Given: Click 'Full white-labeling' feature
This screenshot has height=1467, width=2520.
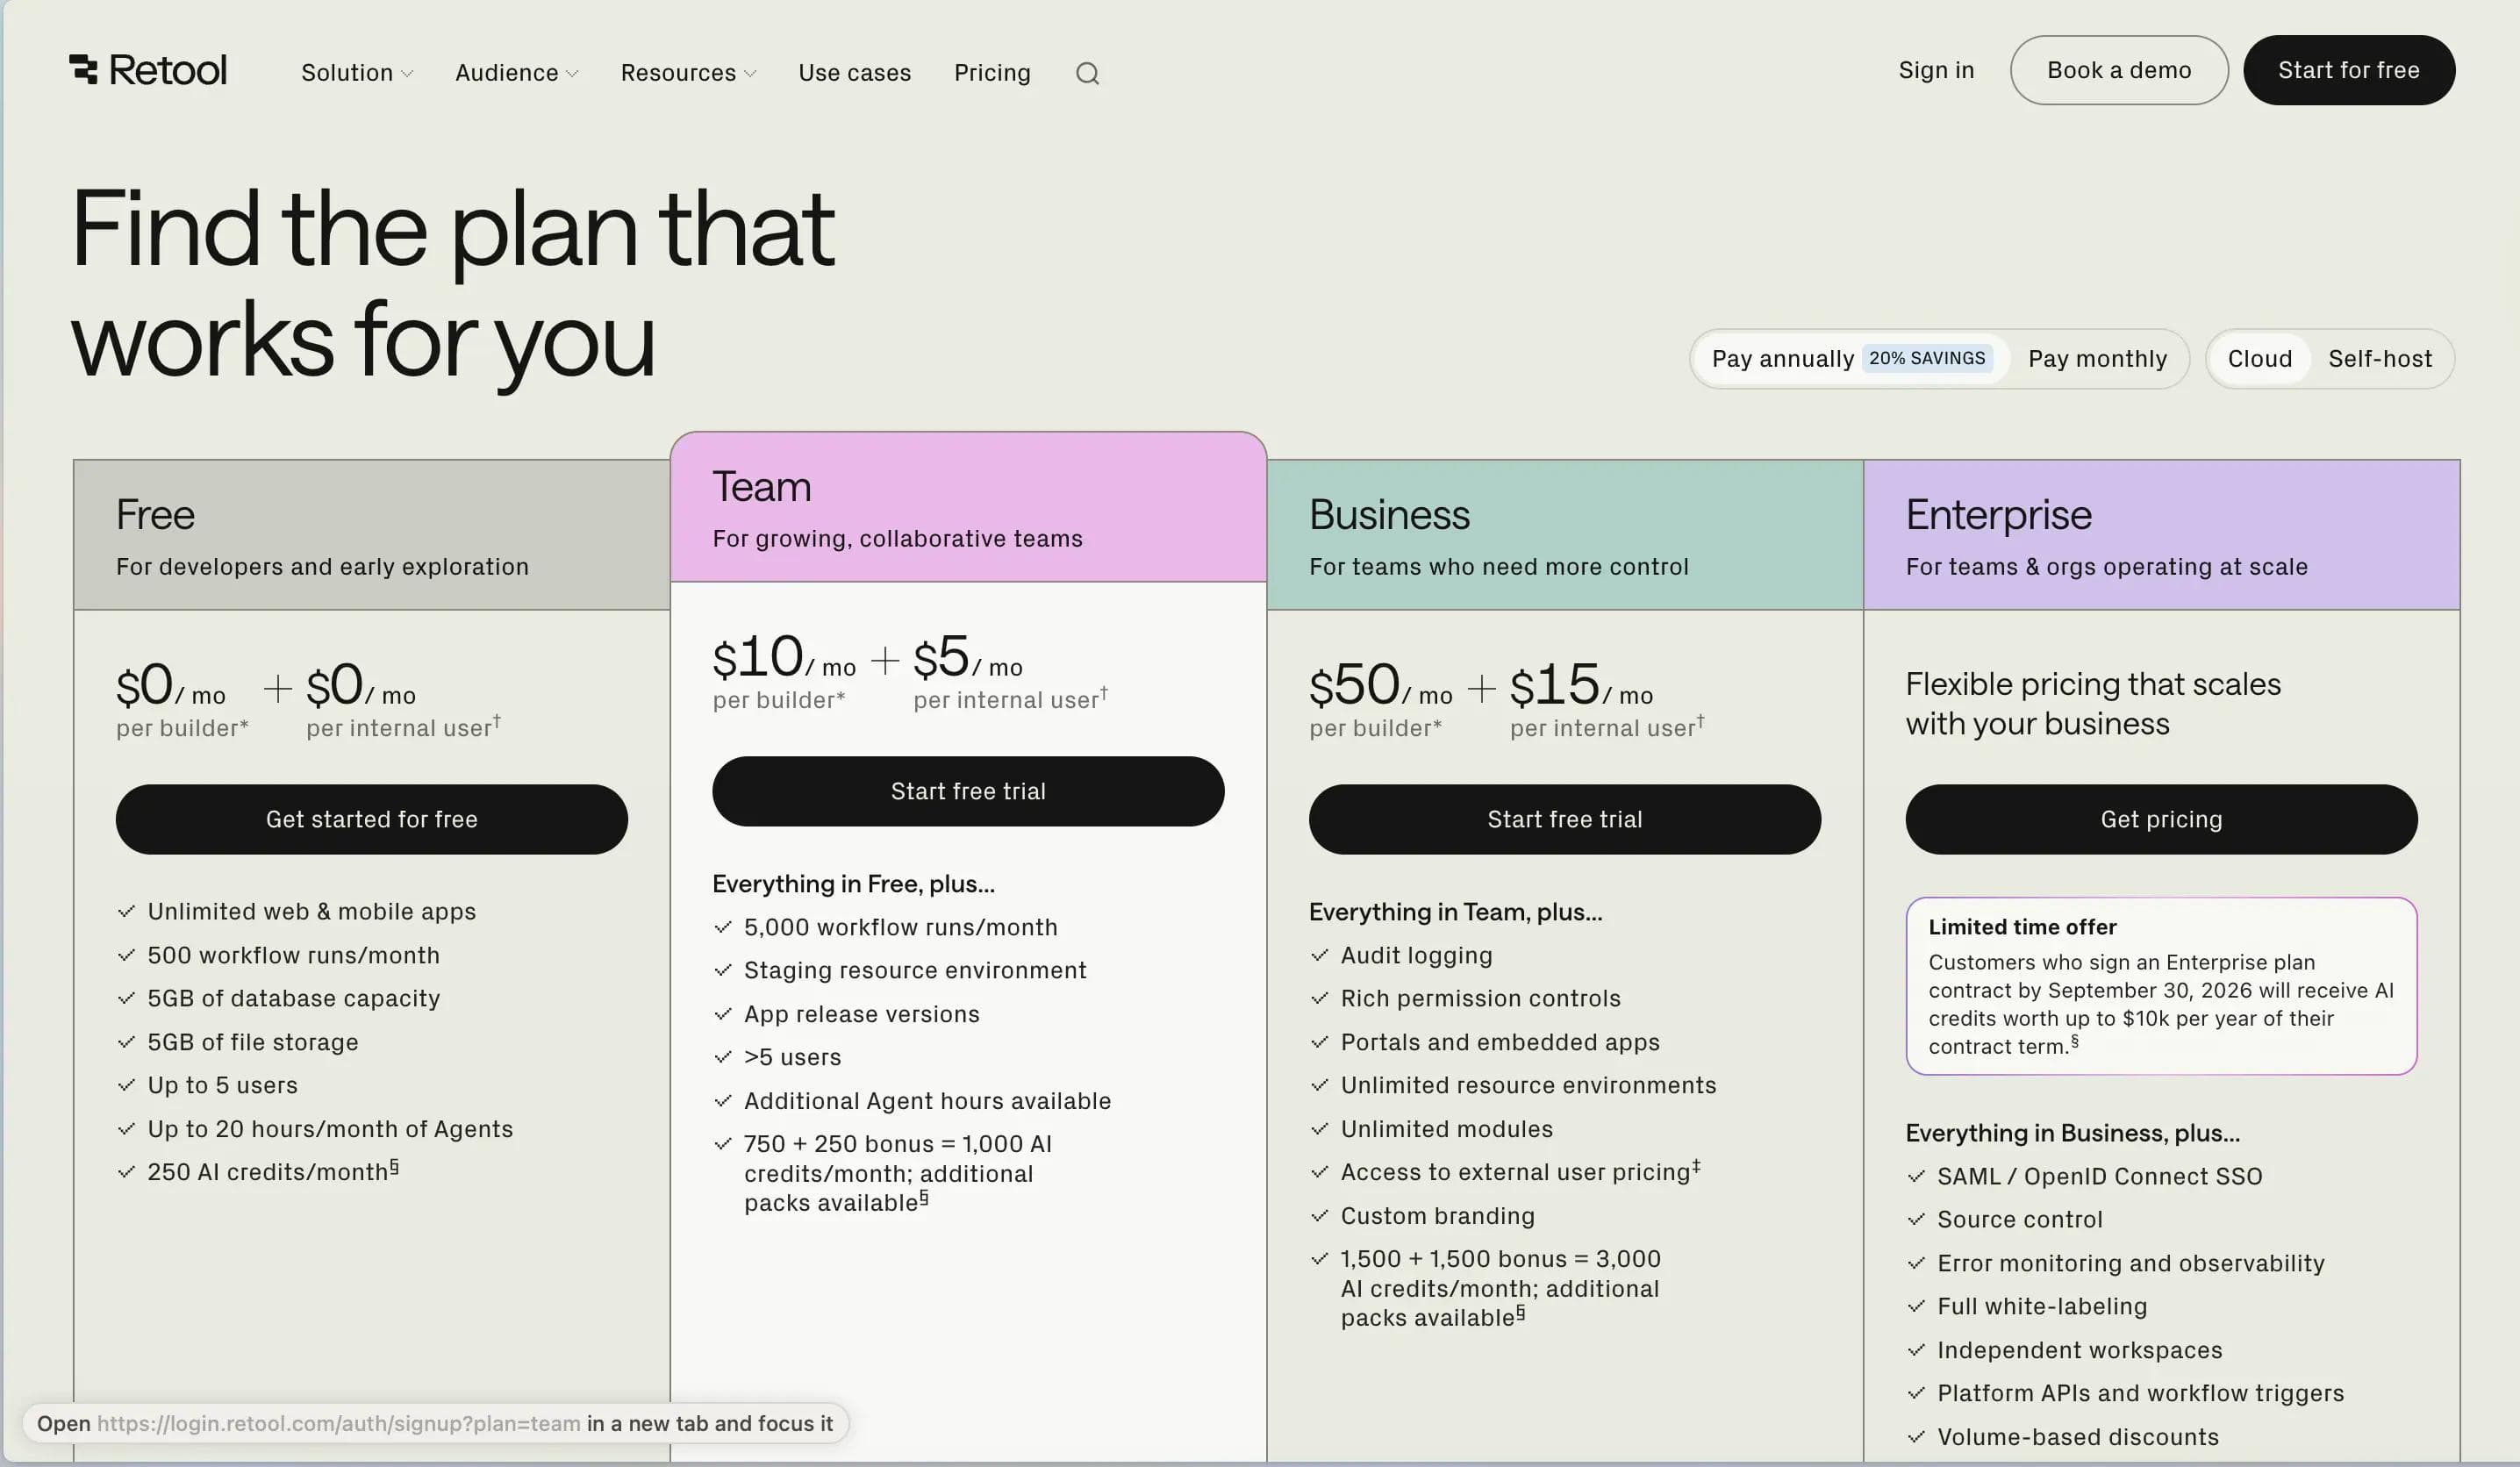Looking at the screenshot, I should (x=2041, y=1306).
